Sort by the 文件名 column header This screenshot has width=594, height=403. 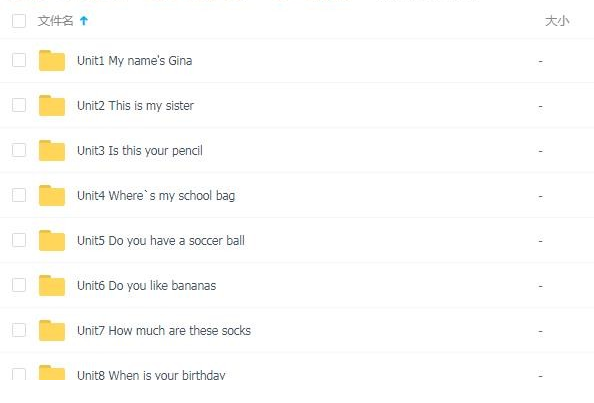tap(55, 21)
